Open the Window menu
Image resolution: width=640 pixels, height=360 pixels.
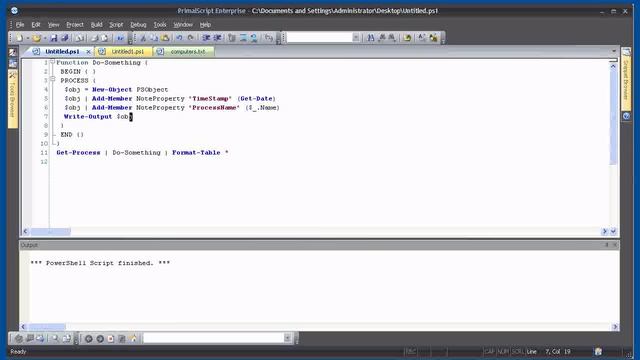click(183, 25)
